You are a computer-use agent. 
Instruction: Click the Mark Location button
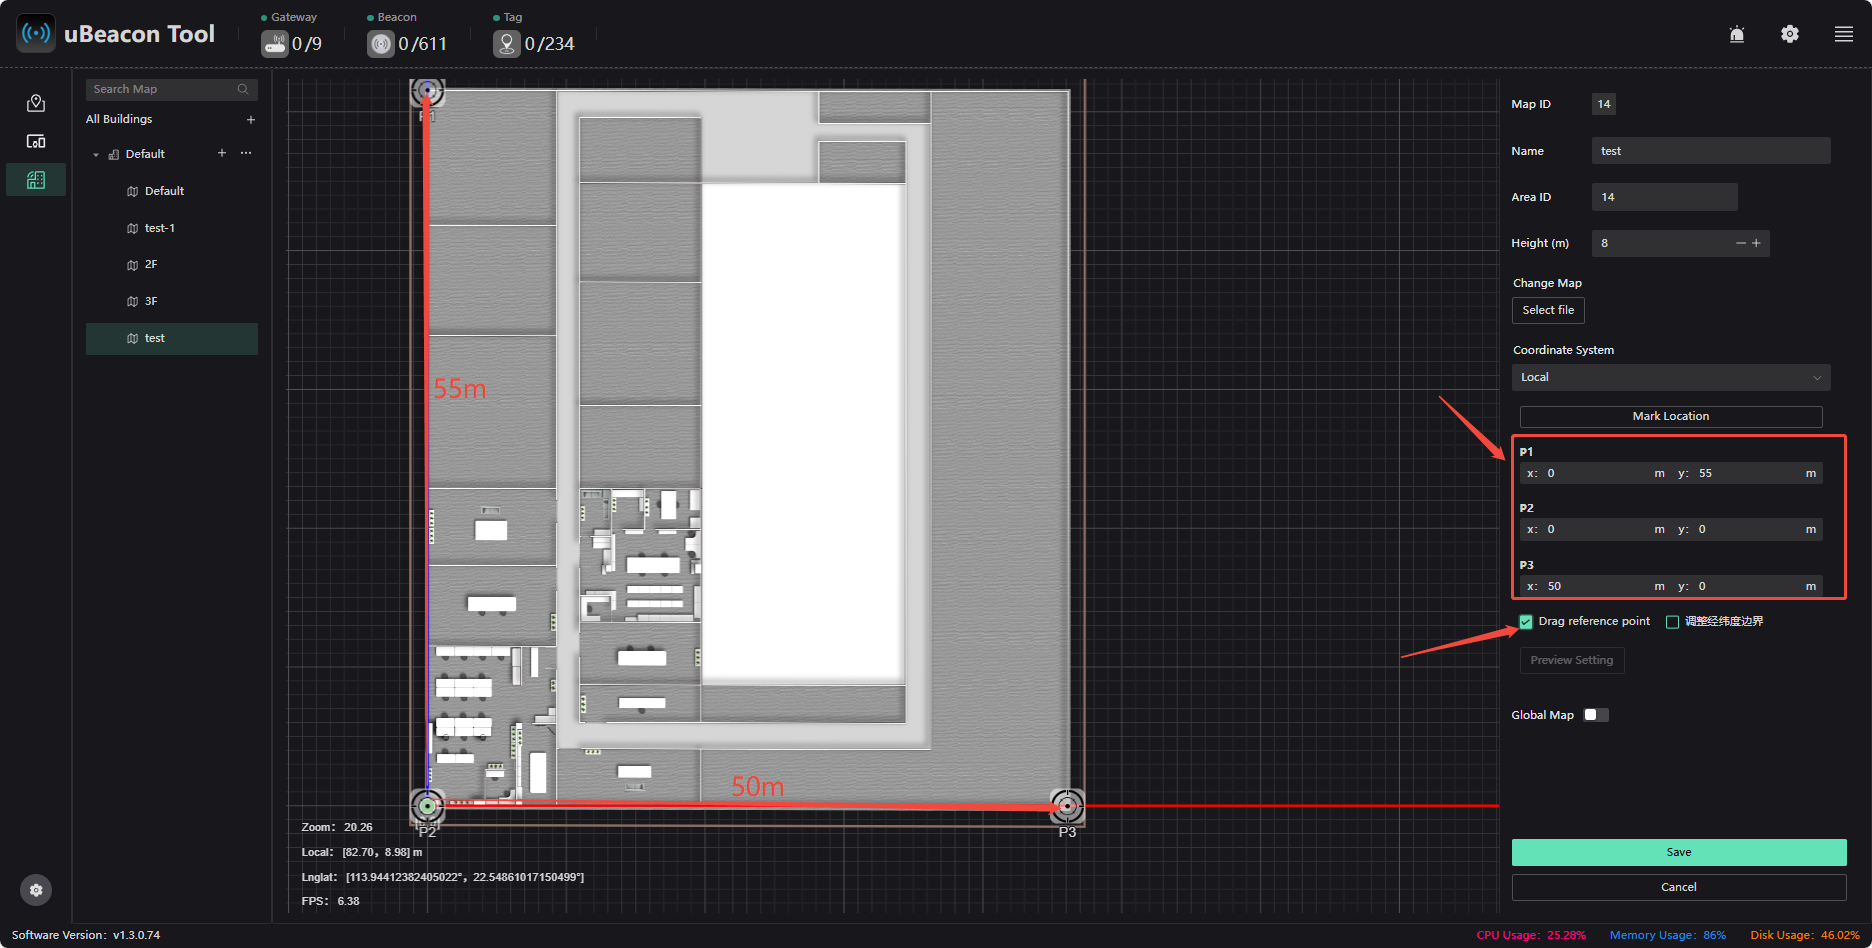tap(1671, 416)
